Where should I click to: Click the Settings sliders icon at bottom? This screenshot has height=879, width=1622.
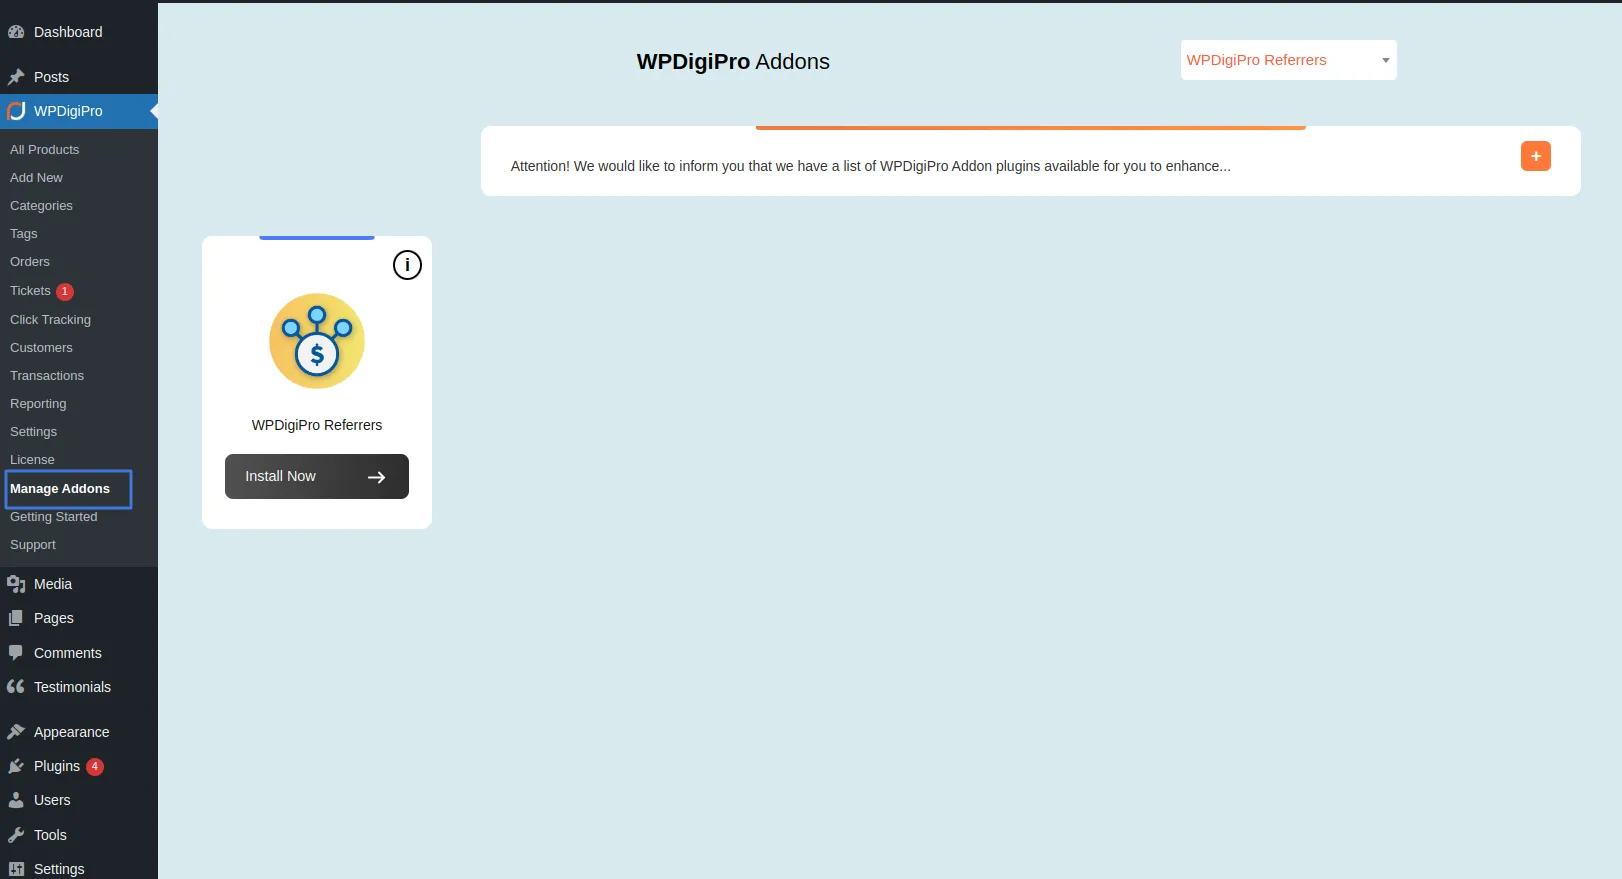click(16, 869)
